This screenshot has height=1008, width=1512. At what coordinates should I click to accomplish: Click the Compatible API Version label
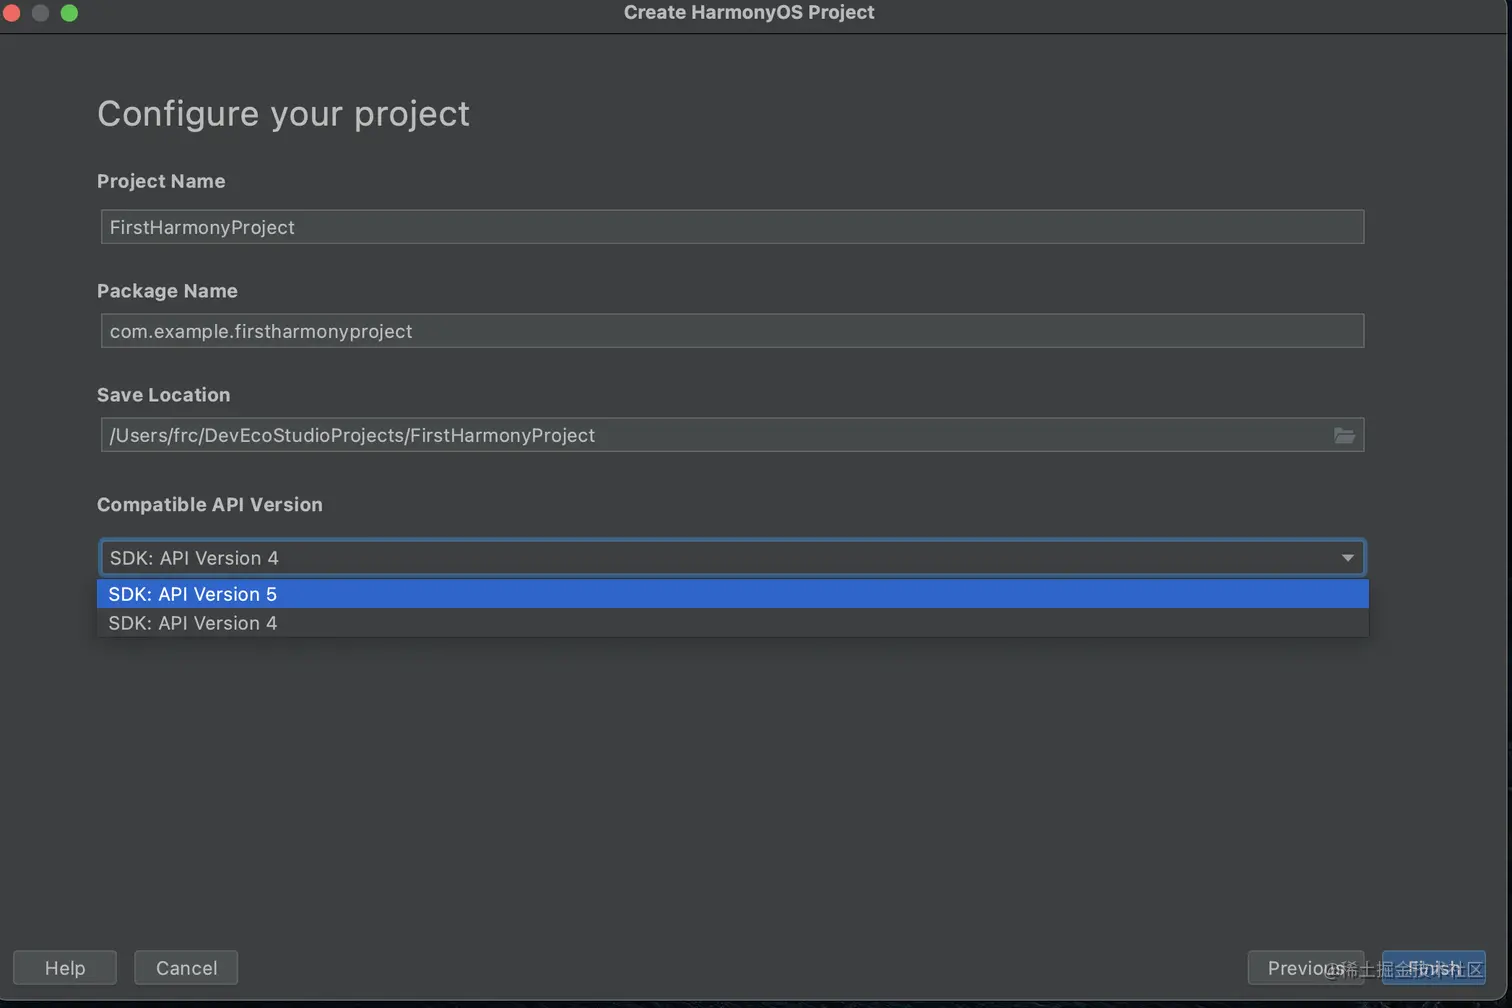210,504
